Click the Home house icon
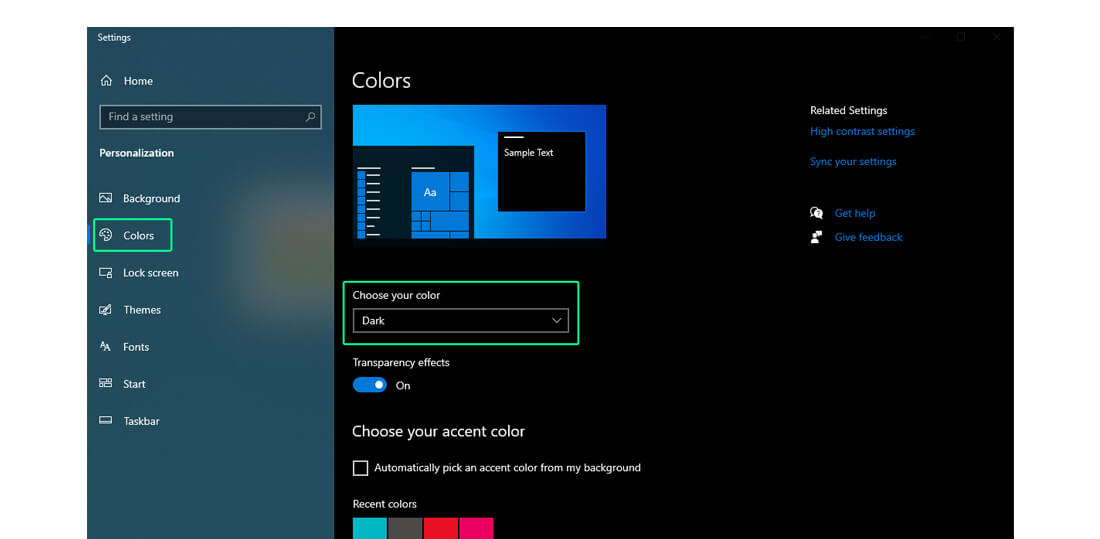This screenshot has height=539, width=1100. [x=106, y=81]
